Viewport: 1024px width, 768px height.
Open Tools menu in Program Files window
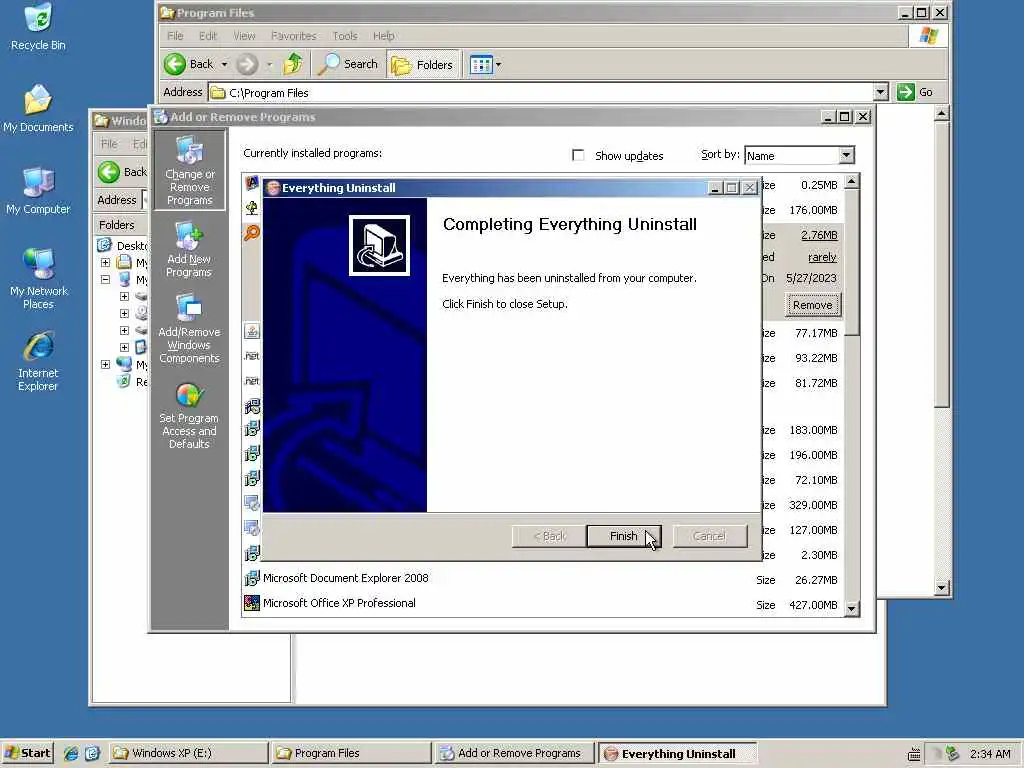[344, 36]
